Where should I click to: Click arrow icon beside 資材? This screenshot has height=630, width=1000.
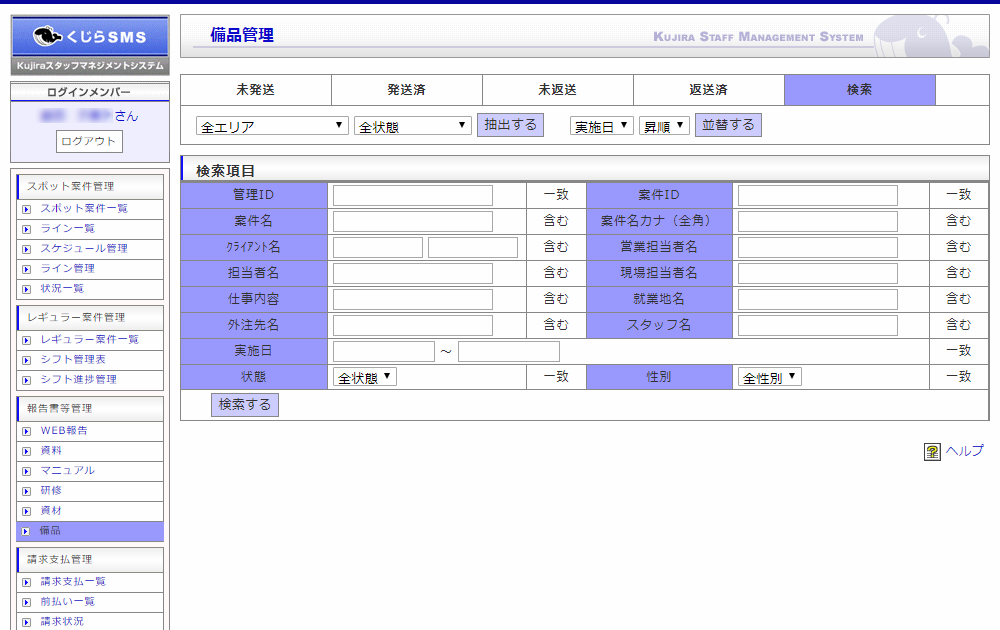coord(27,511)
